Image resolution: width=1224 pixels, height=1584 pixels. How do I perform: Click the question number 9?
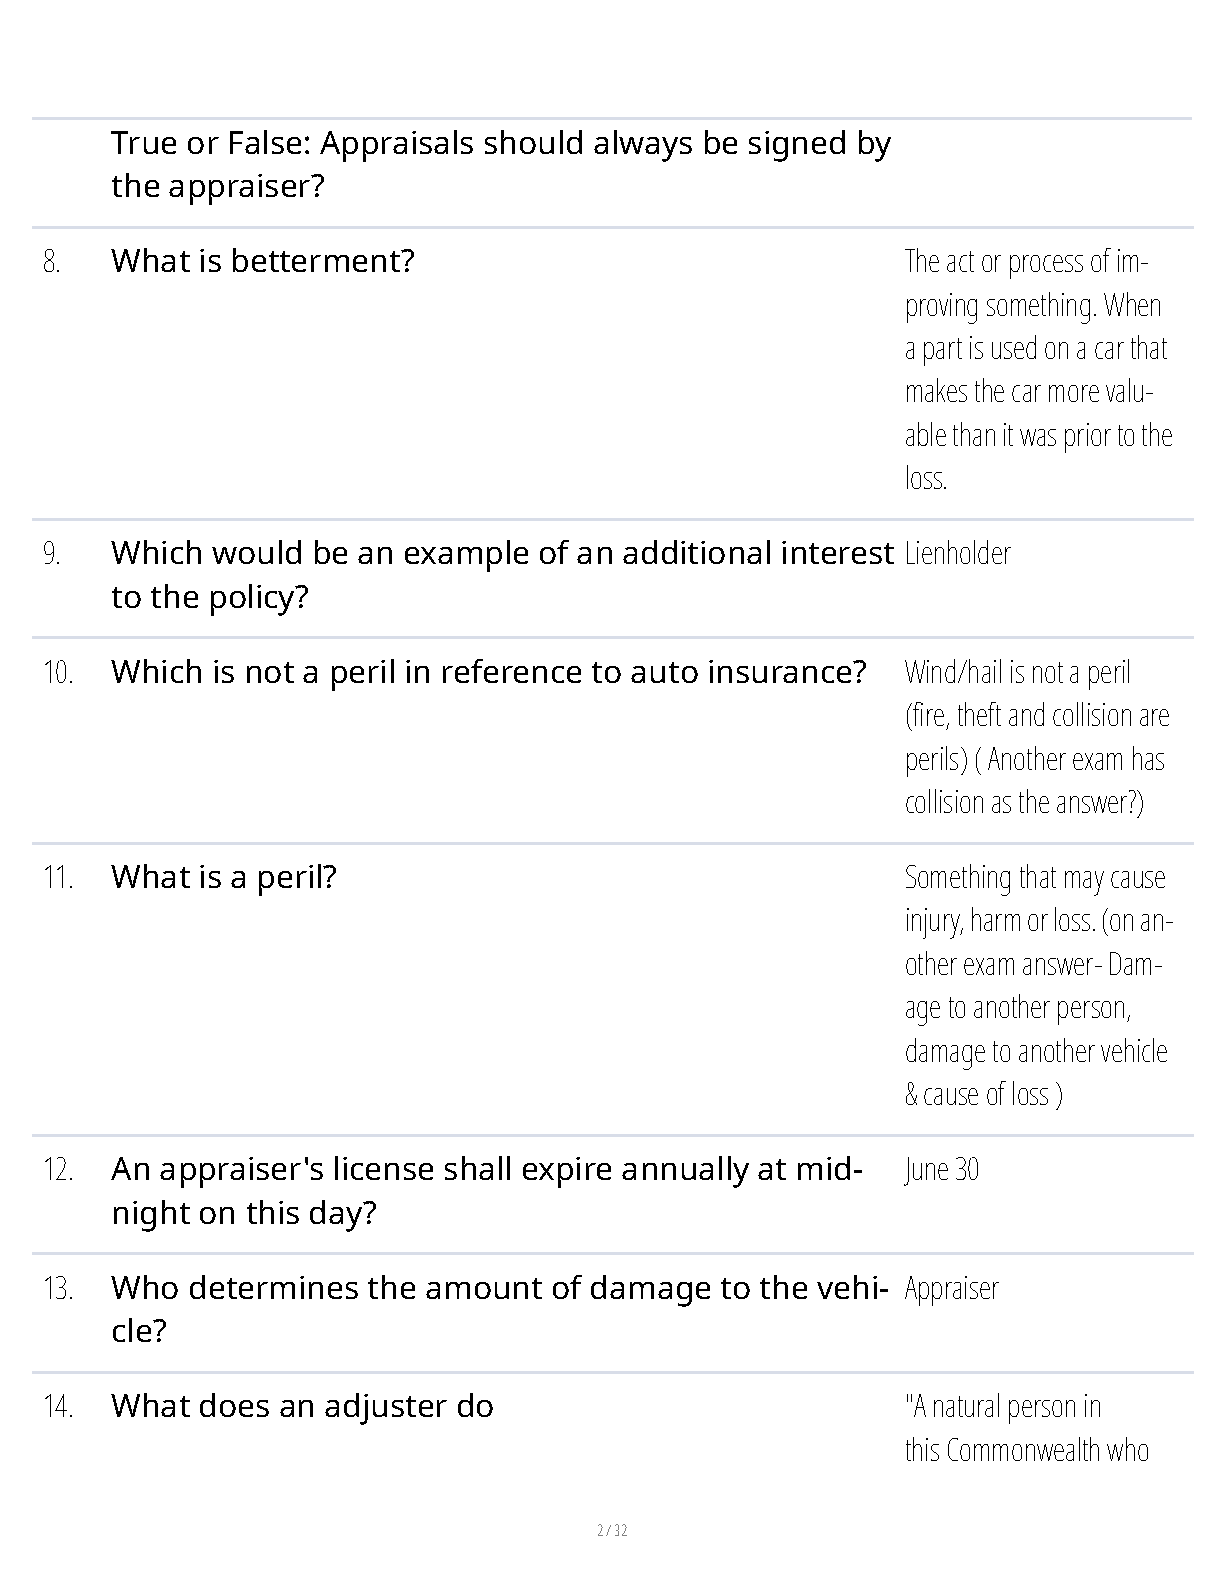(51, 554)
